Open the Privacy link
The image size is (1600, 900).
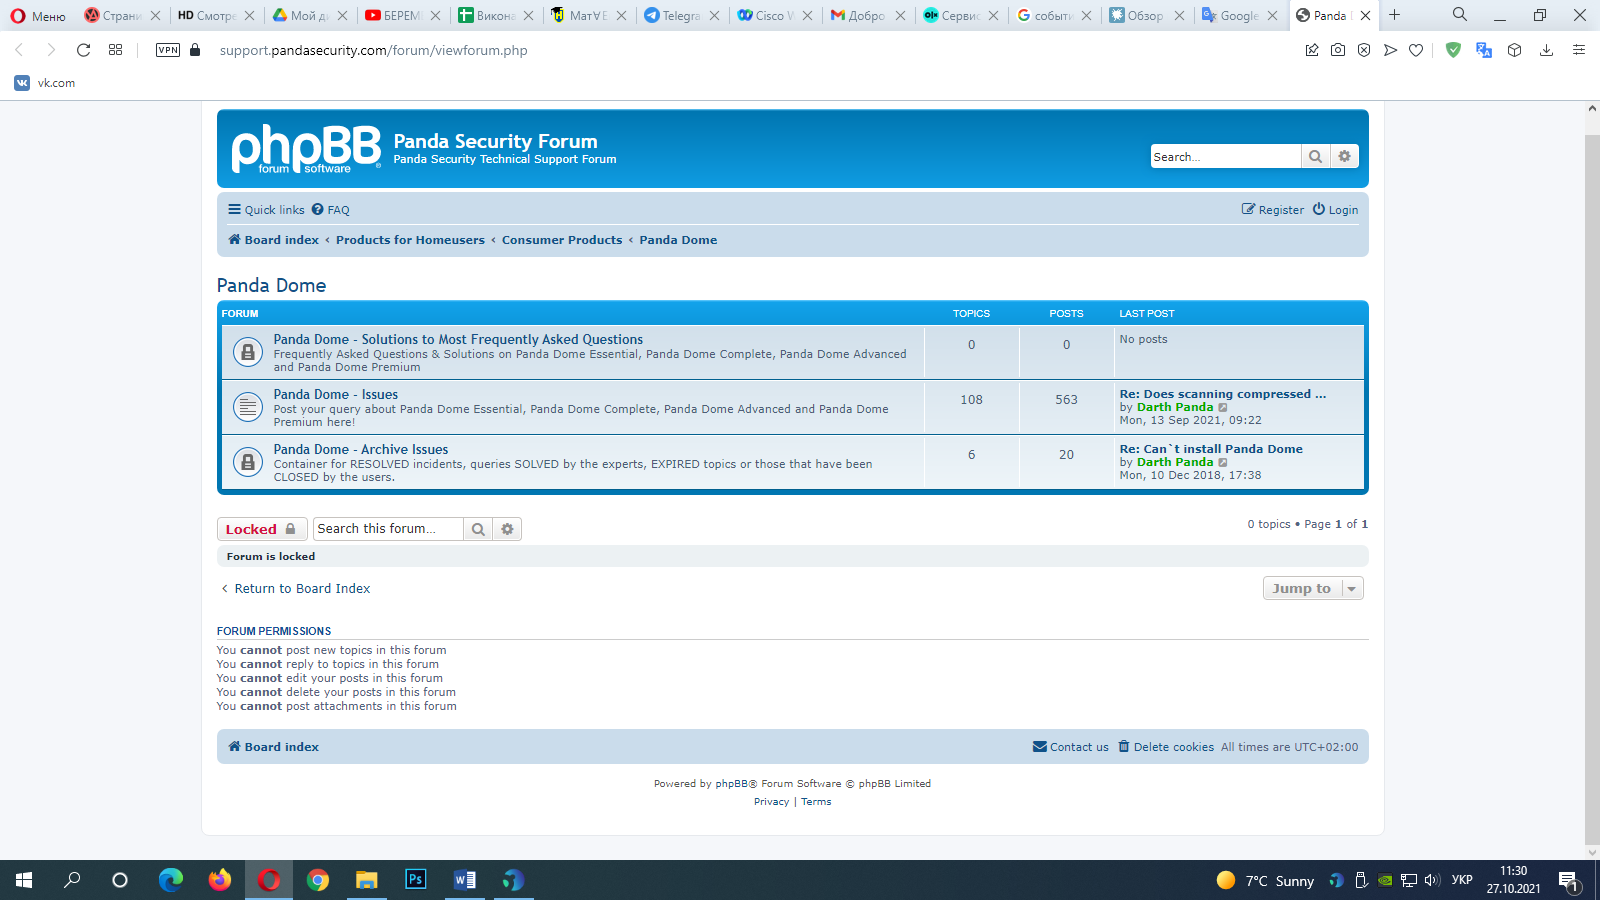tap(771, 802)
